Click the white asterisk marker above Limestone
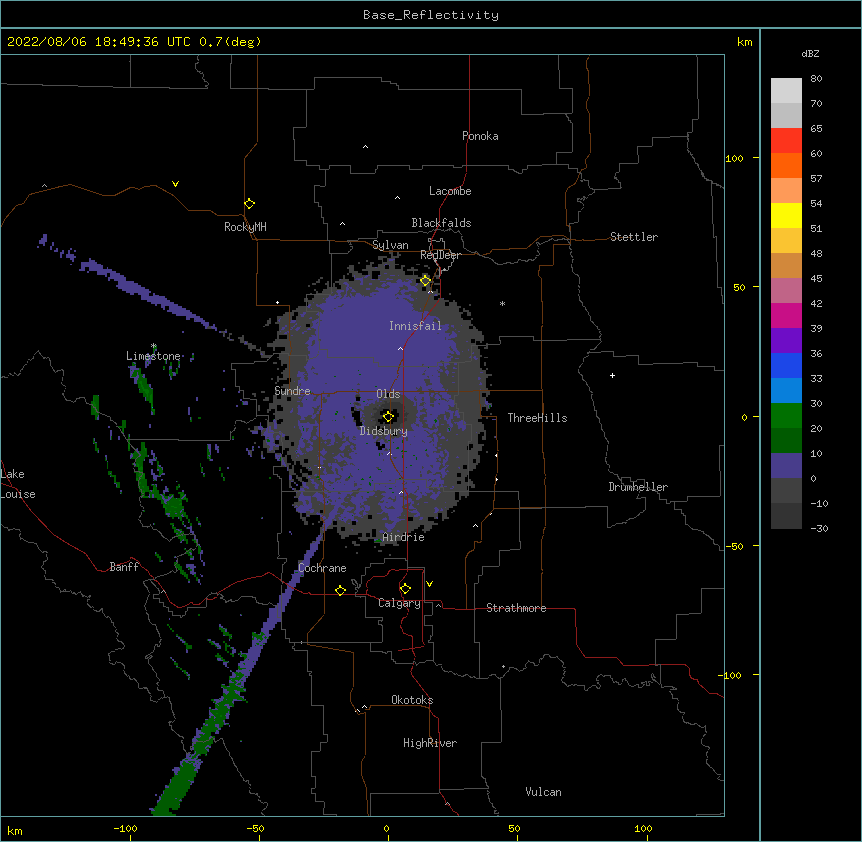The image size is (862, 842). tap(153, 346)
